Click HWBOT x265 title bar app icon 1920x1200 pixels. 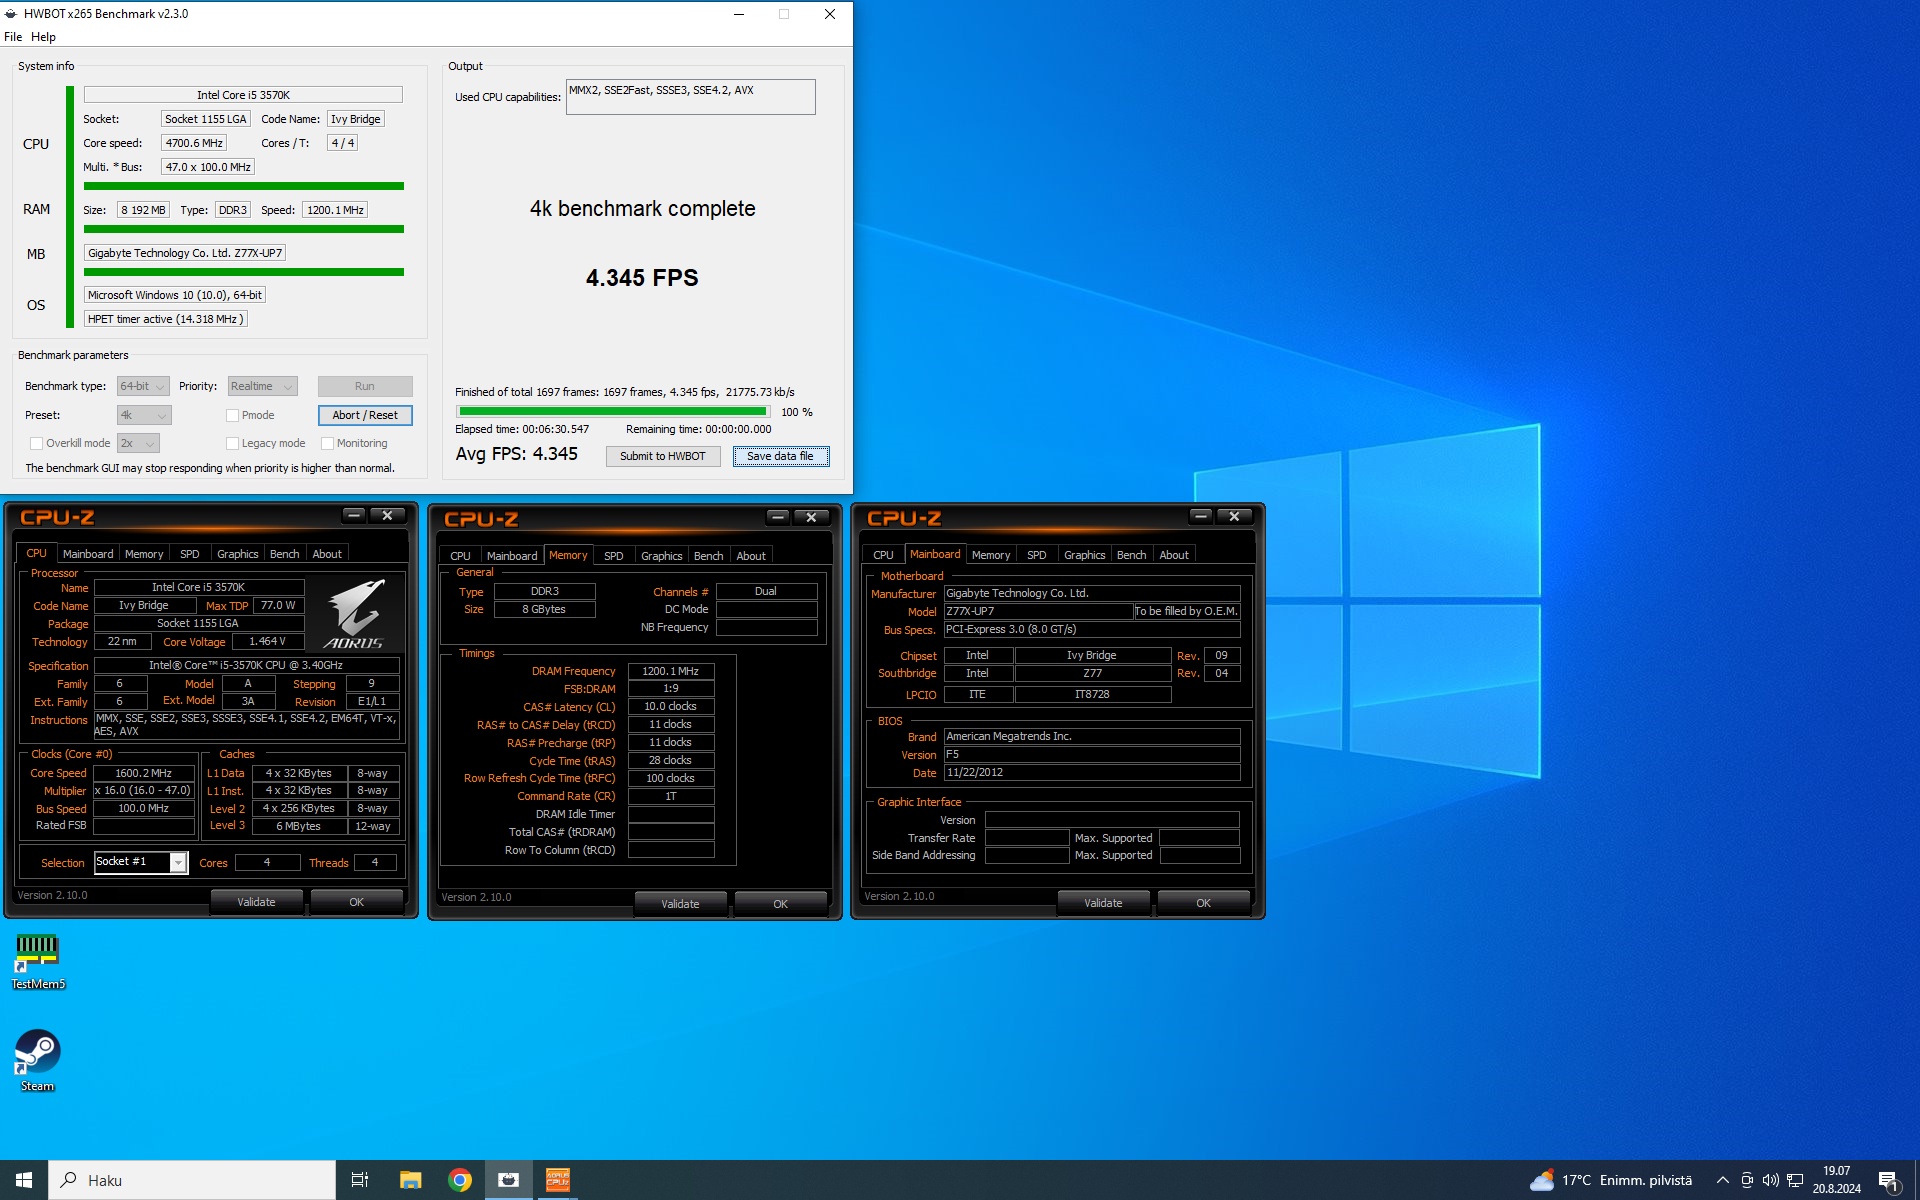point(11,14)
